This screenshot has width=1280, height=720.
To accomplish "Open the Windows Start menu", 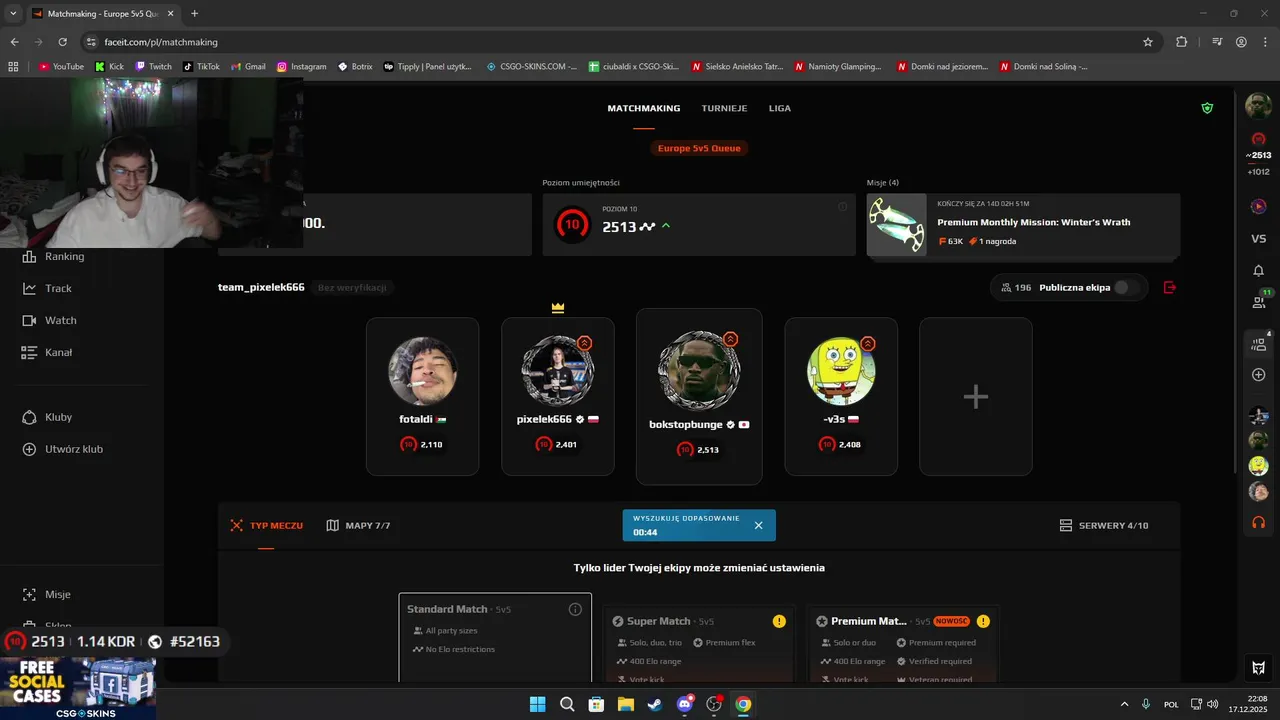I will [x=537, y=704].
